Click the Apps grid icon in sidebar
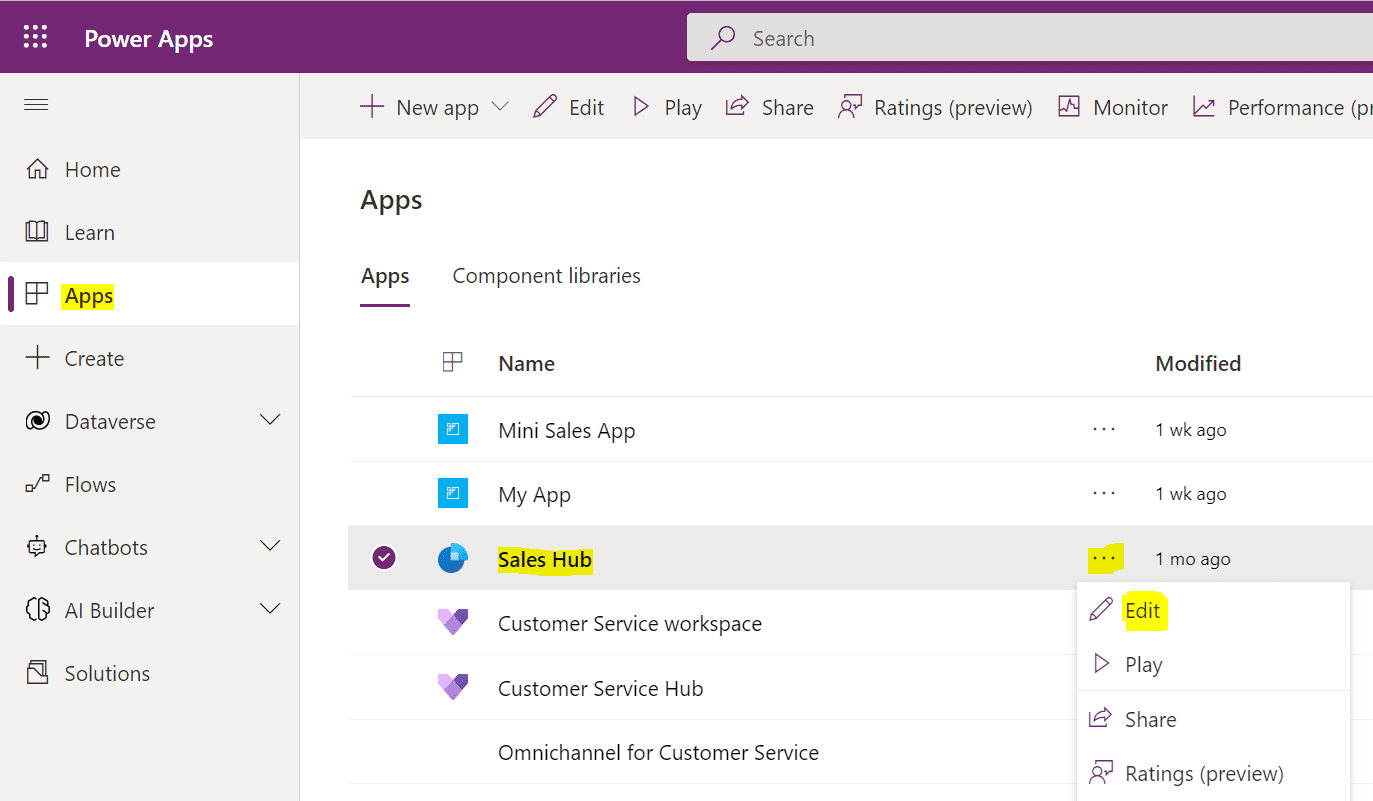Viewport: 1373px width, 801px height. click(37, 295)
